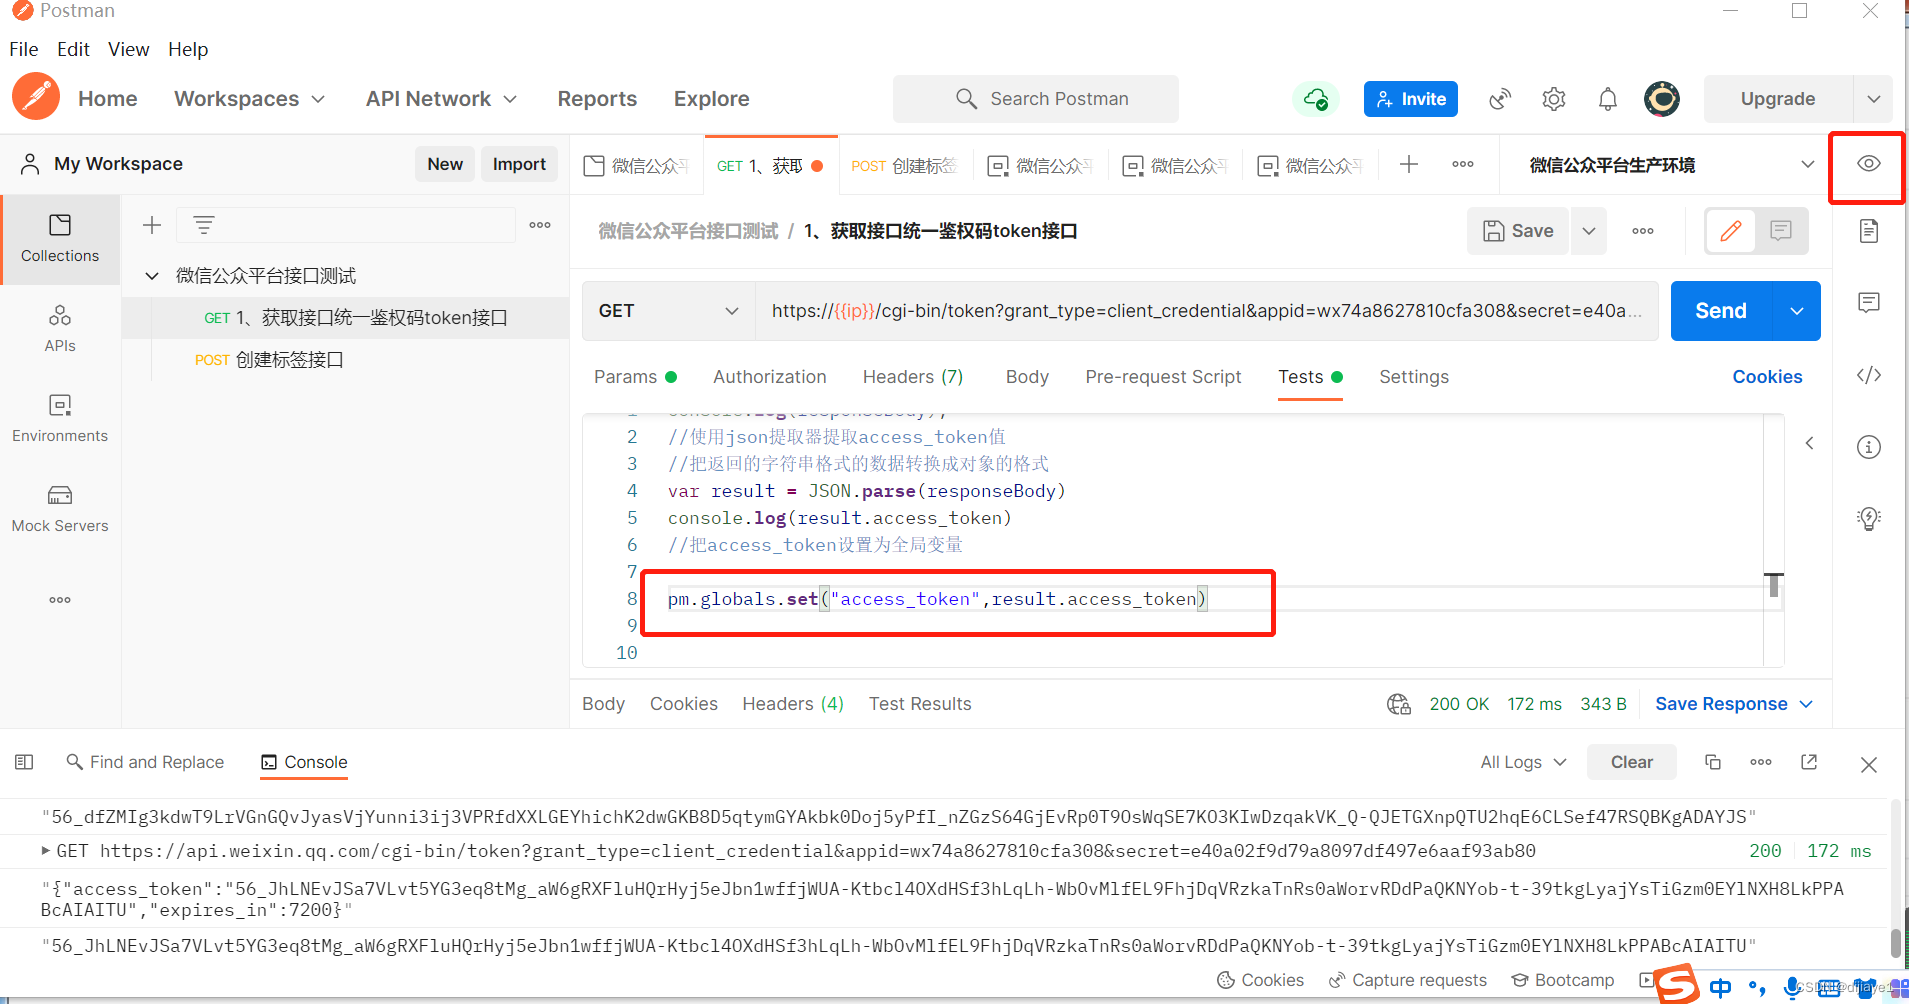The height and width of the screenshot is (1004, 1909).
Task: Open console options ellipsis
Action: 1760,762
